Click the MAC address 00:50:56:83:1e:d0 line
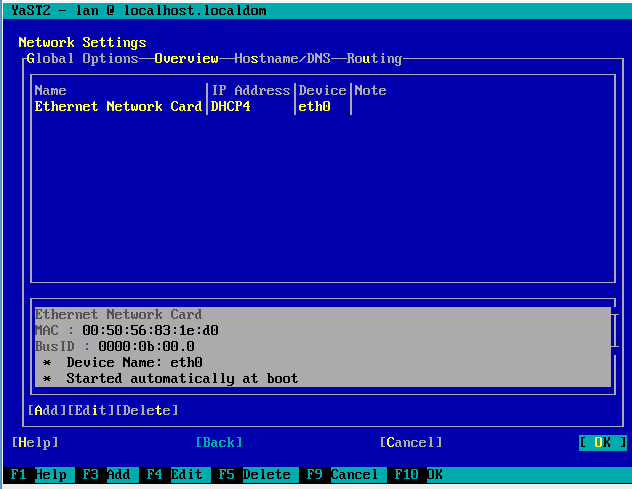The image size is (632, 489). tap(127, 331)
